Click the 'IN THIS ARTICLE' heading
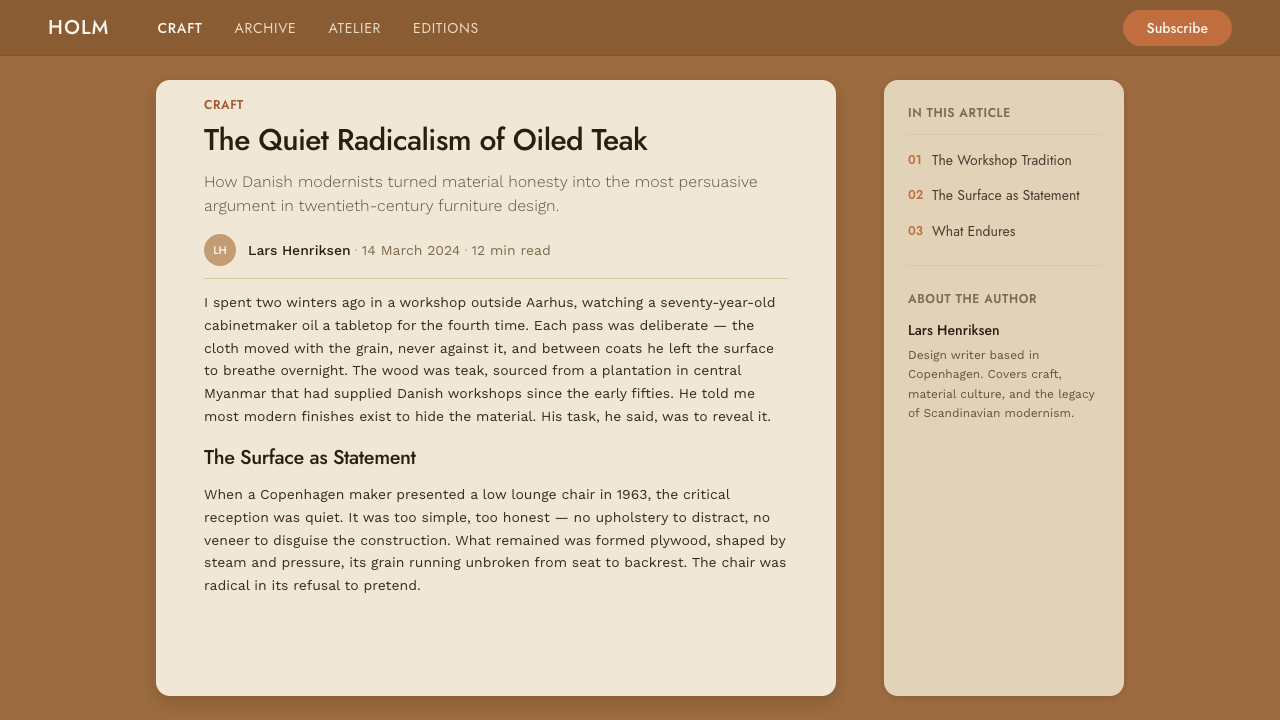Image resolution: width=1280 pixels, height=720 pixels. coord(959,113)
